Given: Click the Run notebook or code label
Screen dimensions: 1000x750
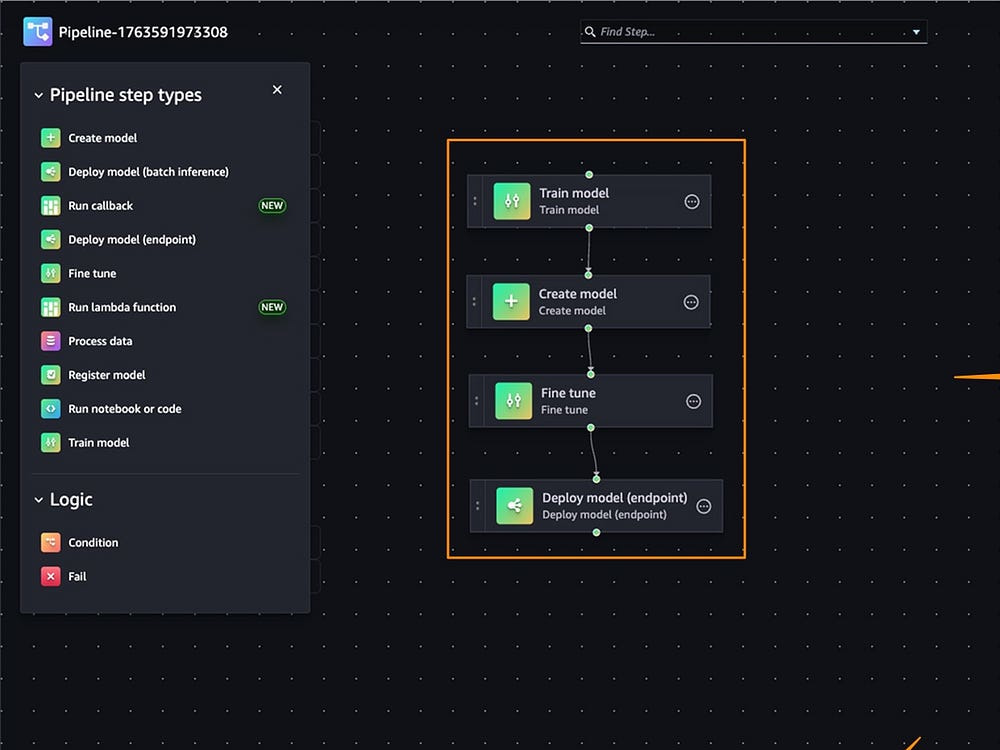Looking at the screenshot, I should coord(124,408).
